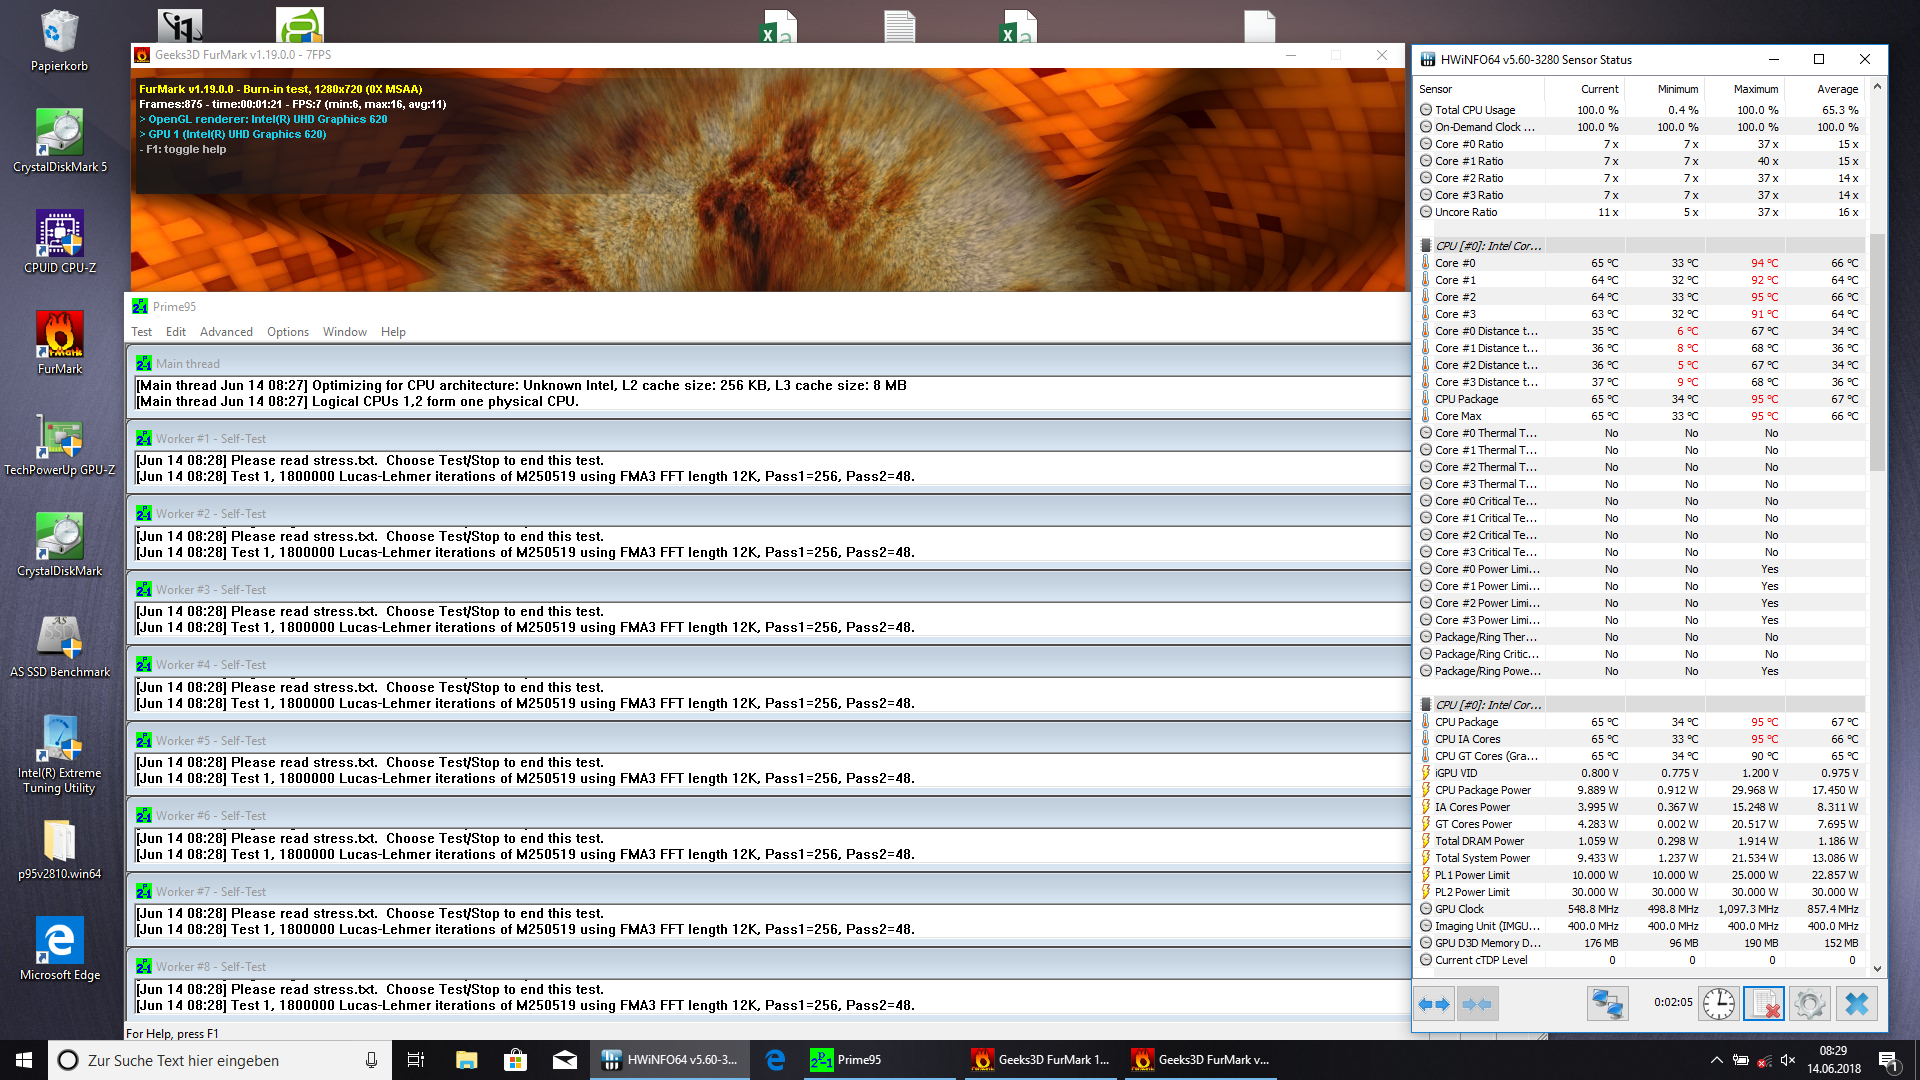
Task: Click the volume icon in system tray
Action: point(1788,1060)
